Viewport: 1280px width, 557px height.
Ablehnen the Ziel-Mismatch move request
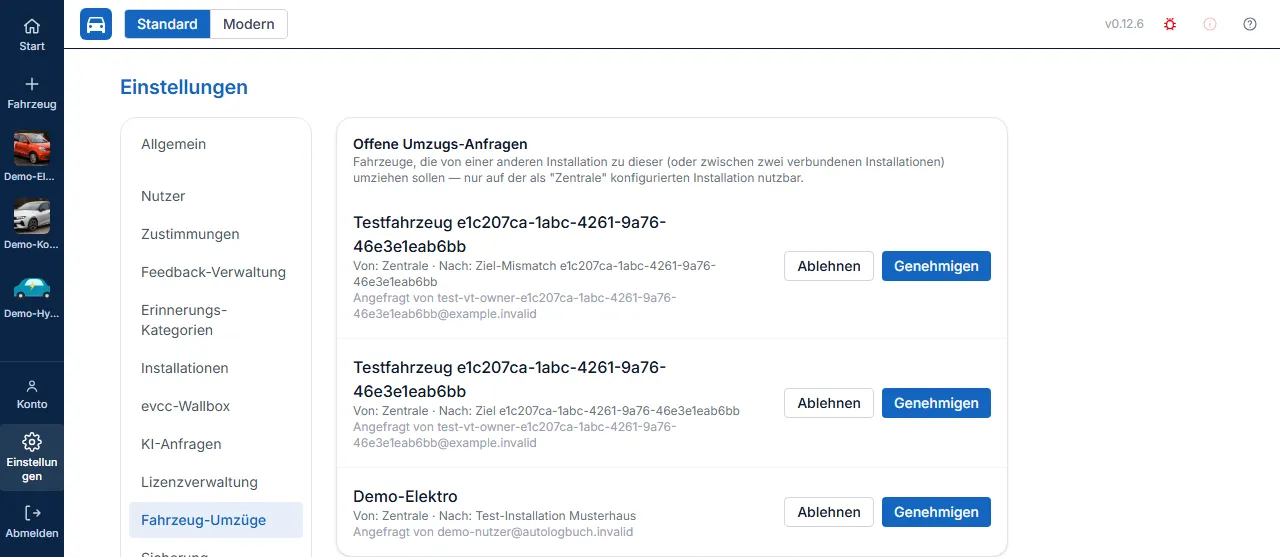pyautogui.click(x=829, y=266)
